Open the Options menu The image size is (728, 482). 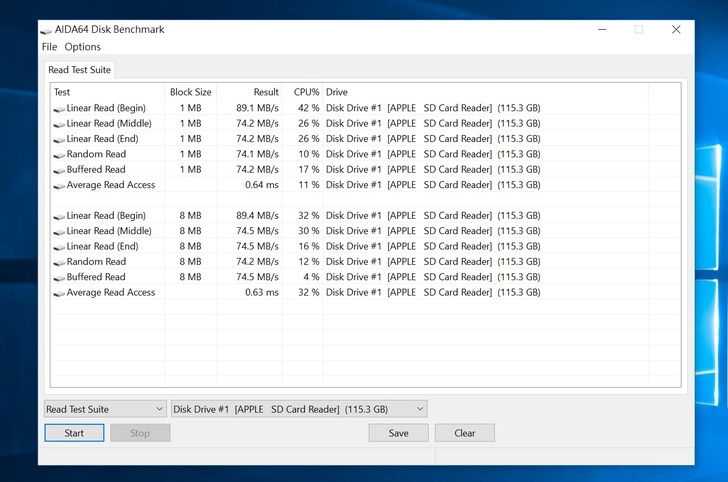click(x=82, y=47)
